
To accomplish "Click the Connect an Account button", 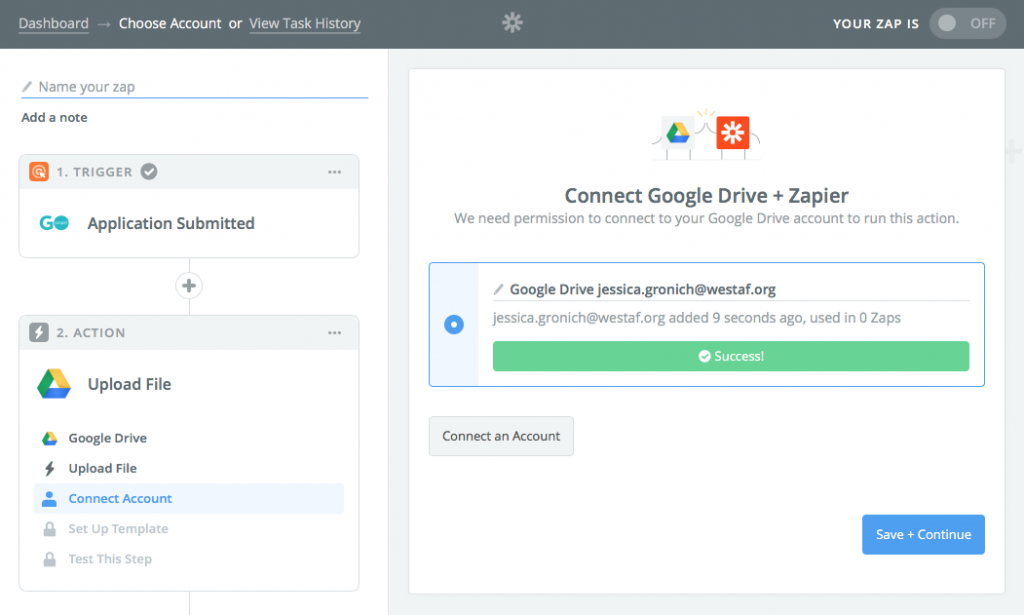I will 501,436.
